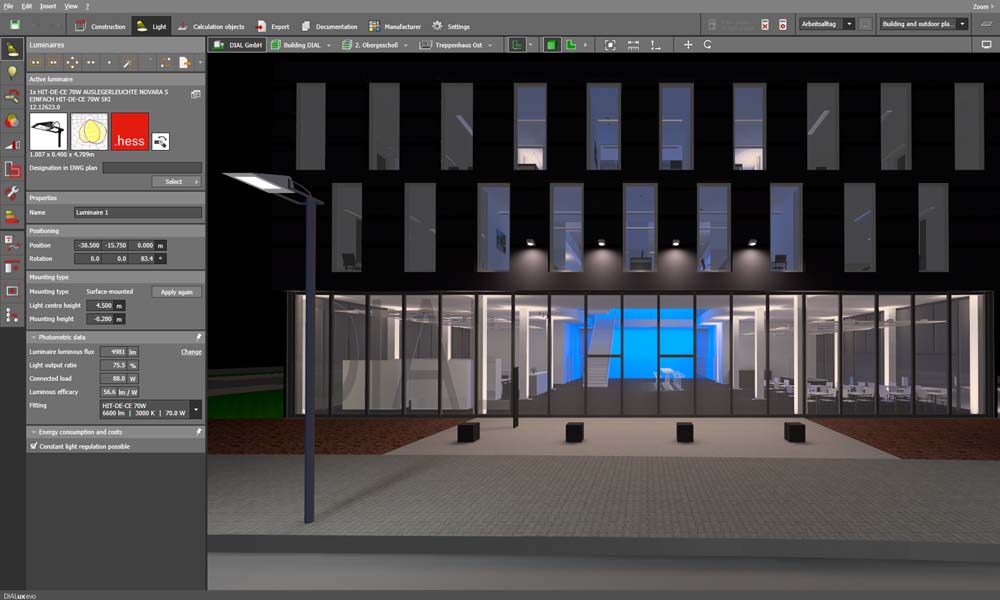
Task: Click the rotate view icon
Action: [x=708, y=45]
